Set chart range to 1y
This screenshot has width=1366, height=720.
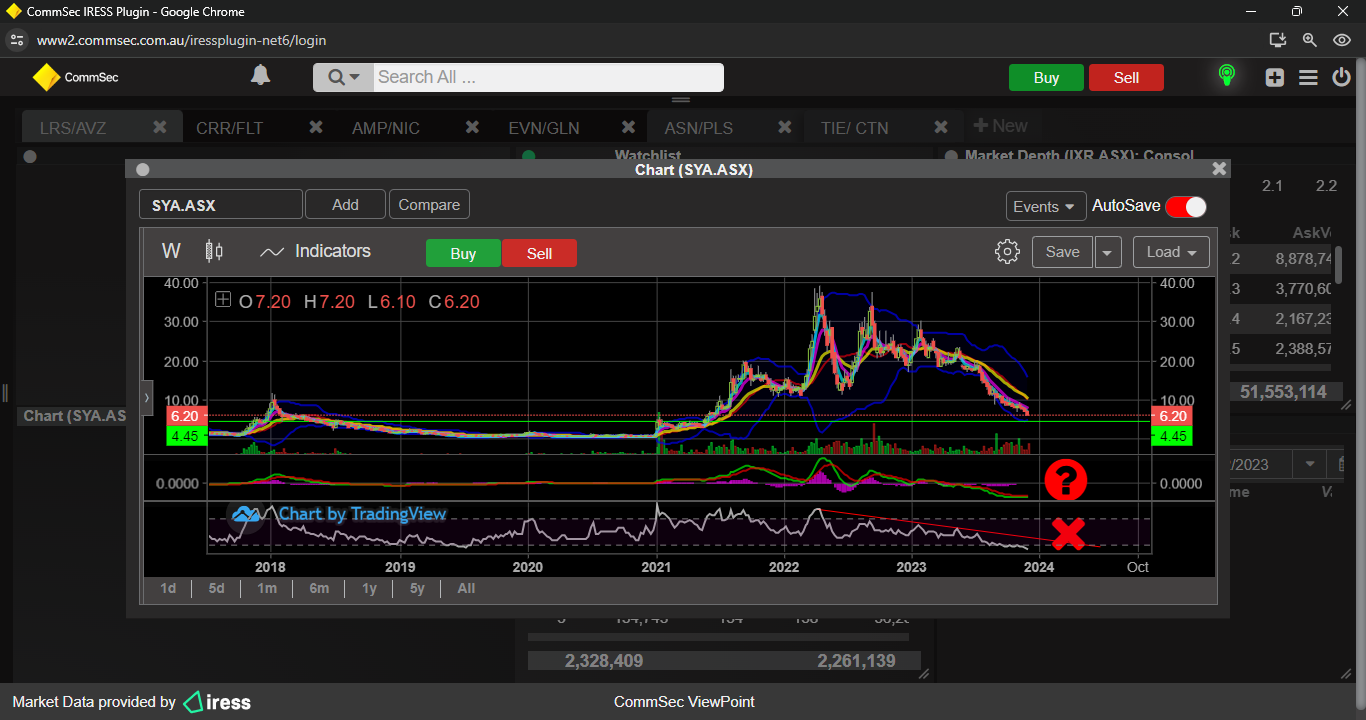[369, 588]
